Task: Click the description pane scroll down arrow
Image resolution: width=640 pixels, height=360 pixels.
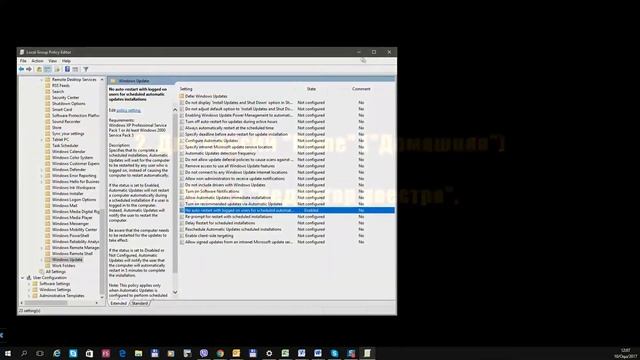Action: click(x=175, y=292)
